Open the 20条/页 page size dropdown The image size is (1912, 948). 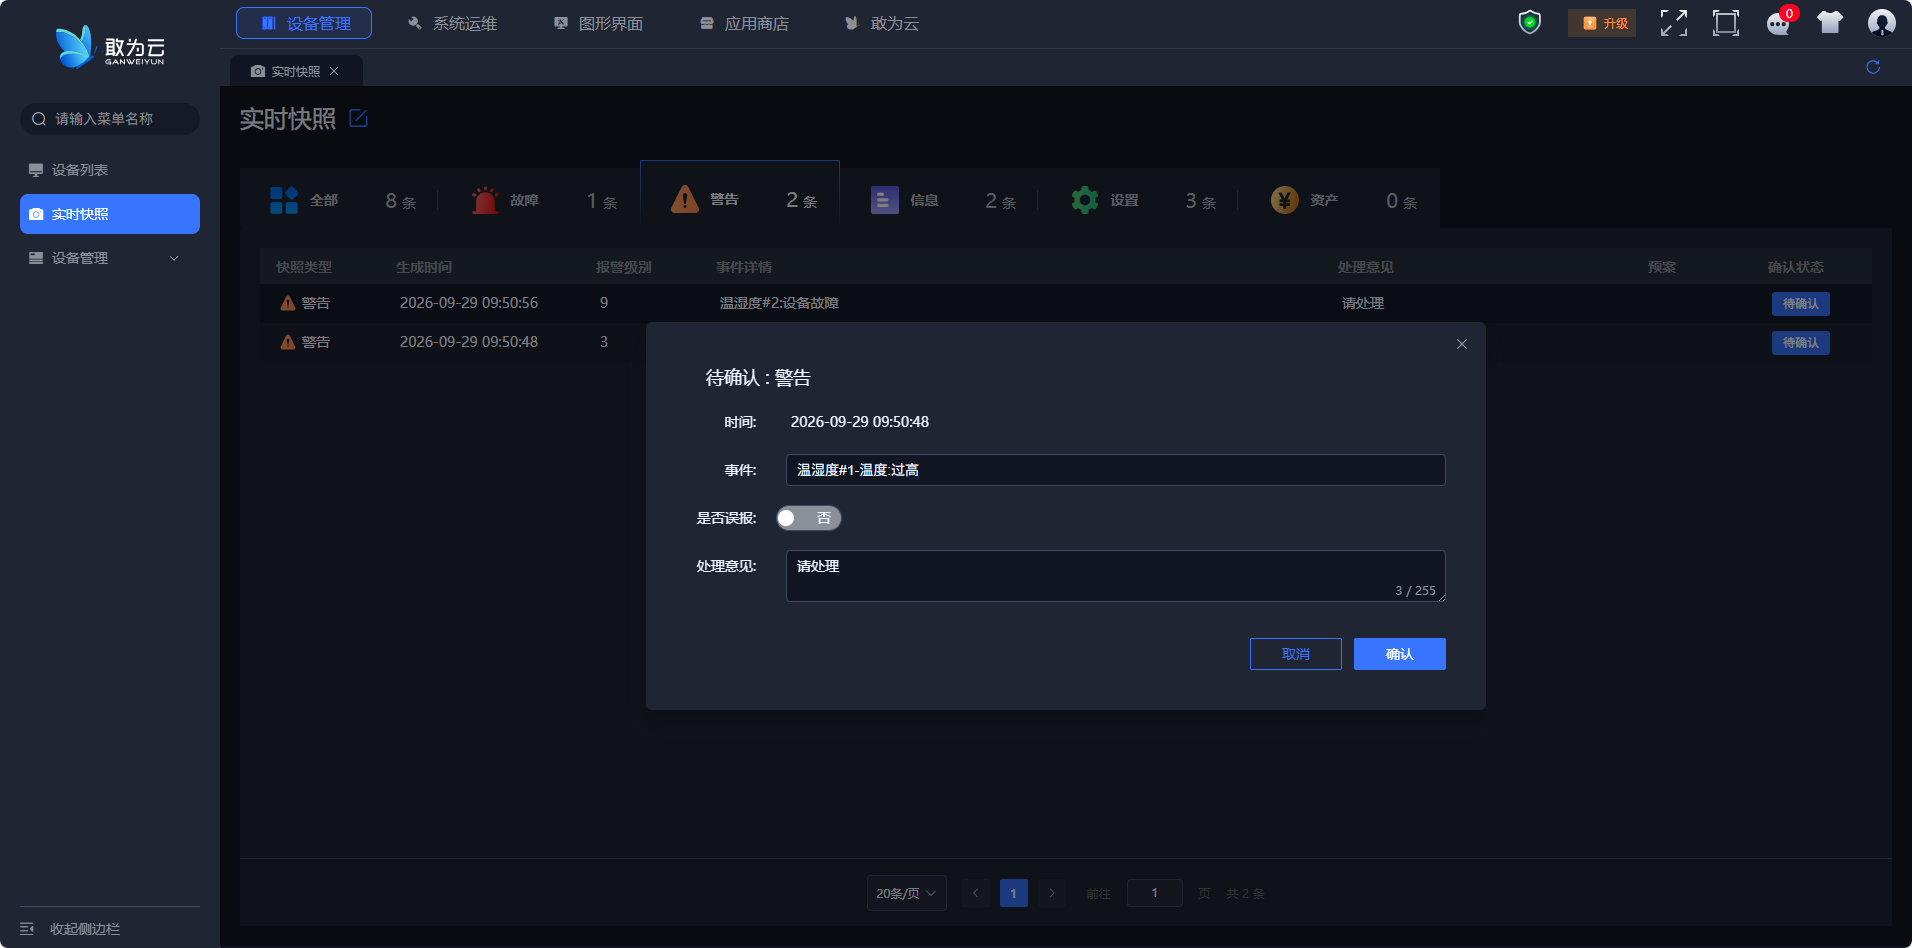(906, 893)
